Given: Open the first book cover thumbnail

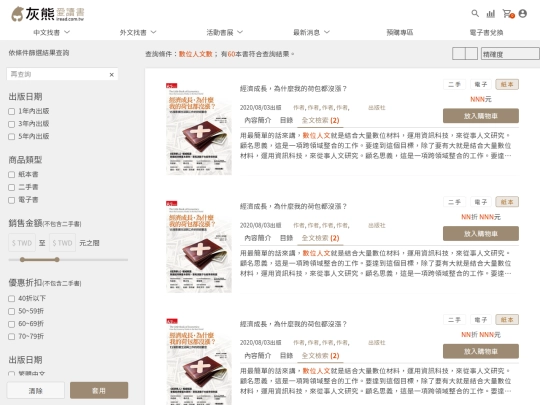Looking at the screenshot, I should tap(199, 129).
